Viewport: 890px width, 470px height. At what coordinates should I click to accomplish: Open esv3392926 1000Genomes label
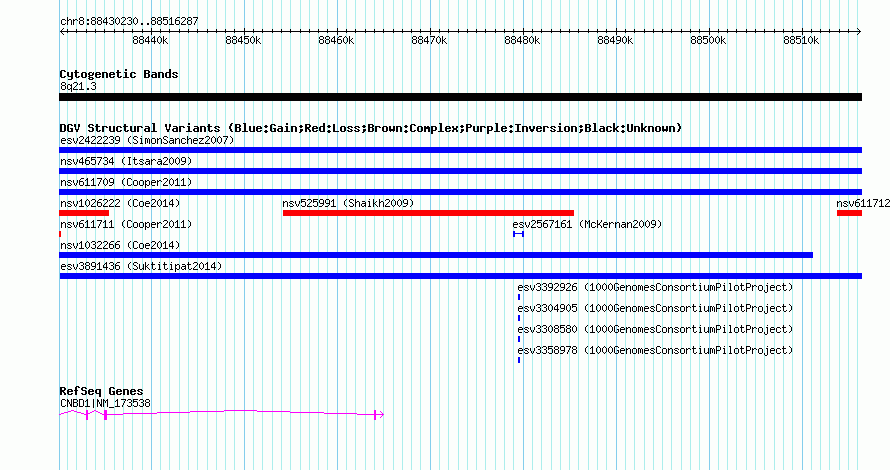655,287
